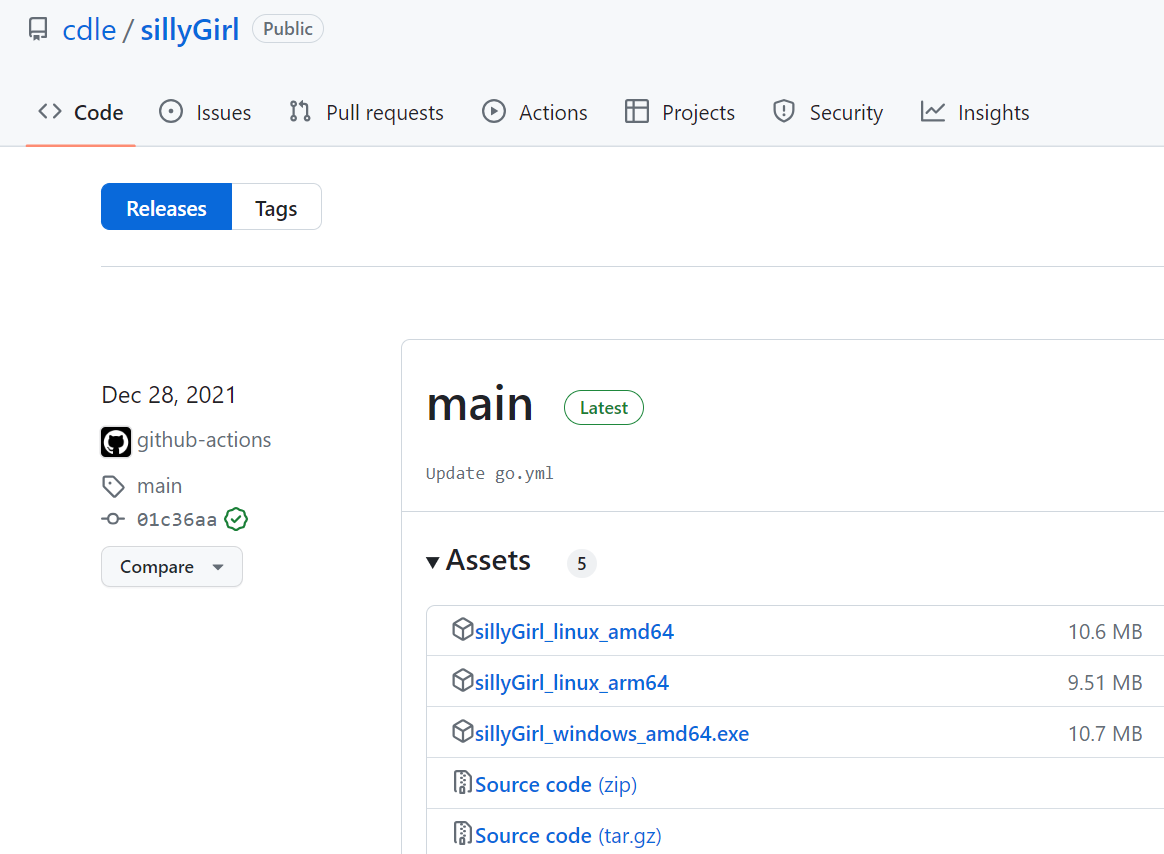Screen dimensions: 1164x854
Task: Click the 9.51 MB size value
Action: coord(1105,683)
